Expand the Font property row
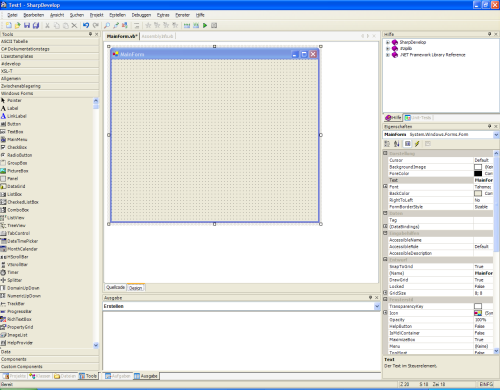 (x=385, y=187)
